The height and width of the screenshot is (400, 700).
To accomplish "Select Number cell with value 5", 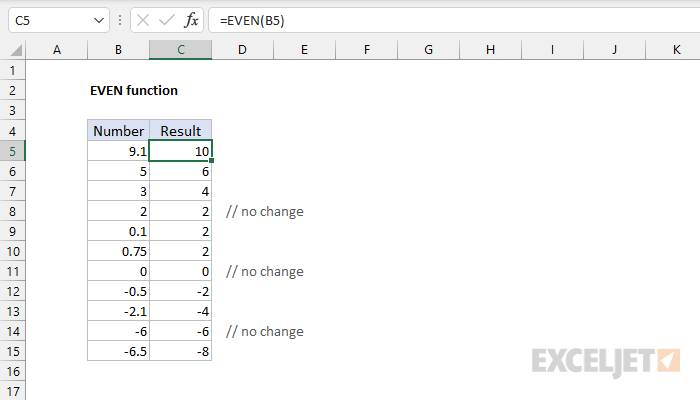I will tap(118, 171).
